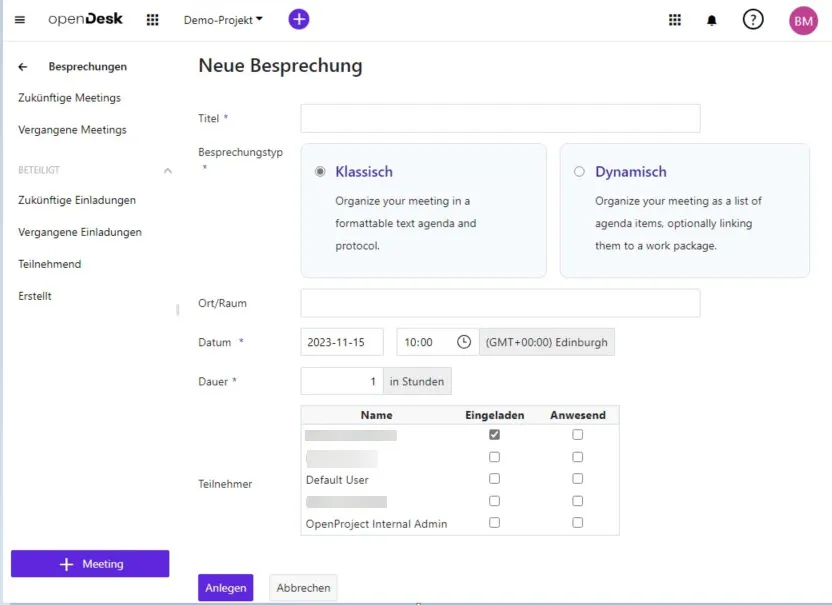Open the hamburger main menu
The height and width of the screenshot is (605, 832).
click(20, 20)
